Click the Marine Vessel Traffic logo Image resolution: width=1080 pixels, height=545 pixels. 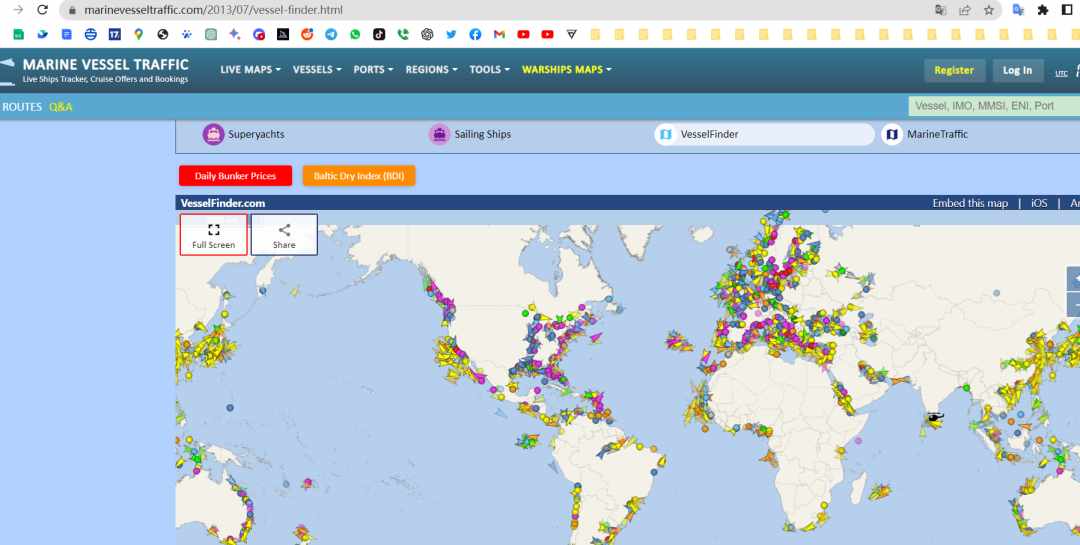[95, 70]
